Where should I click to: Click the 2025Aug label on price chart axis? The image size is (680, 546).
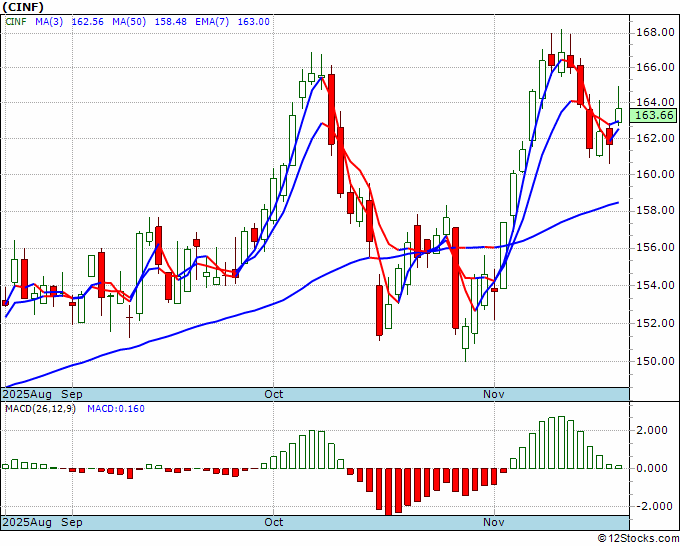click(x=27, y=394)
